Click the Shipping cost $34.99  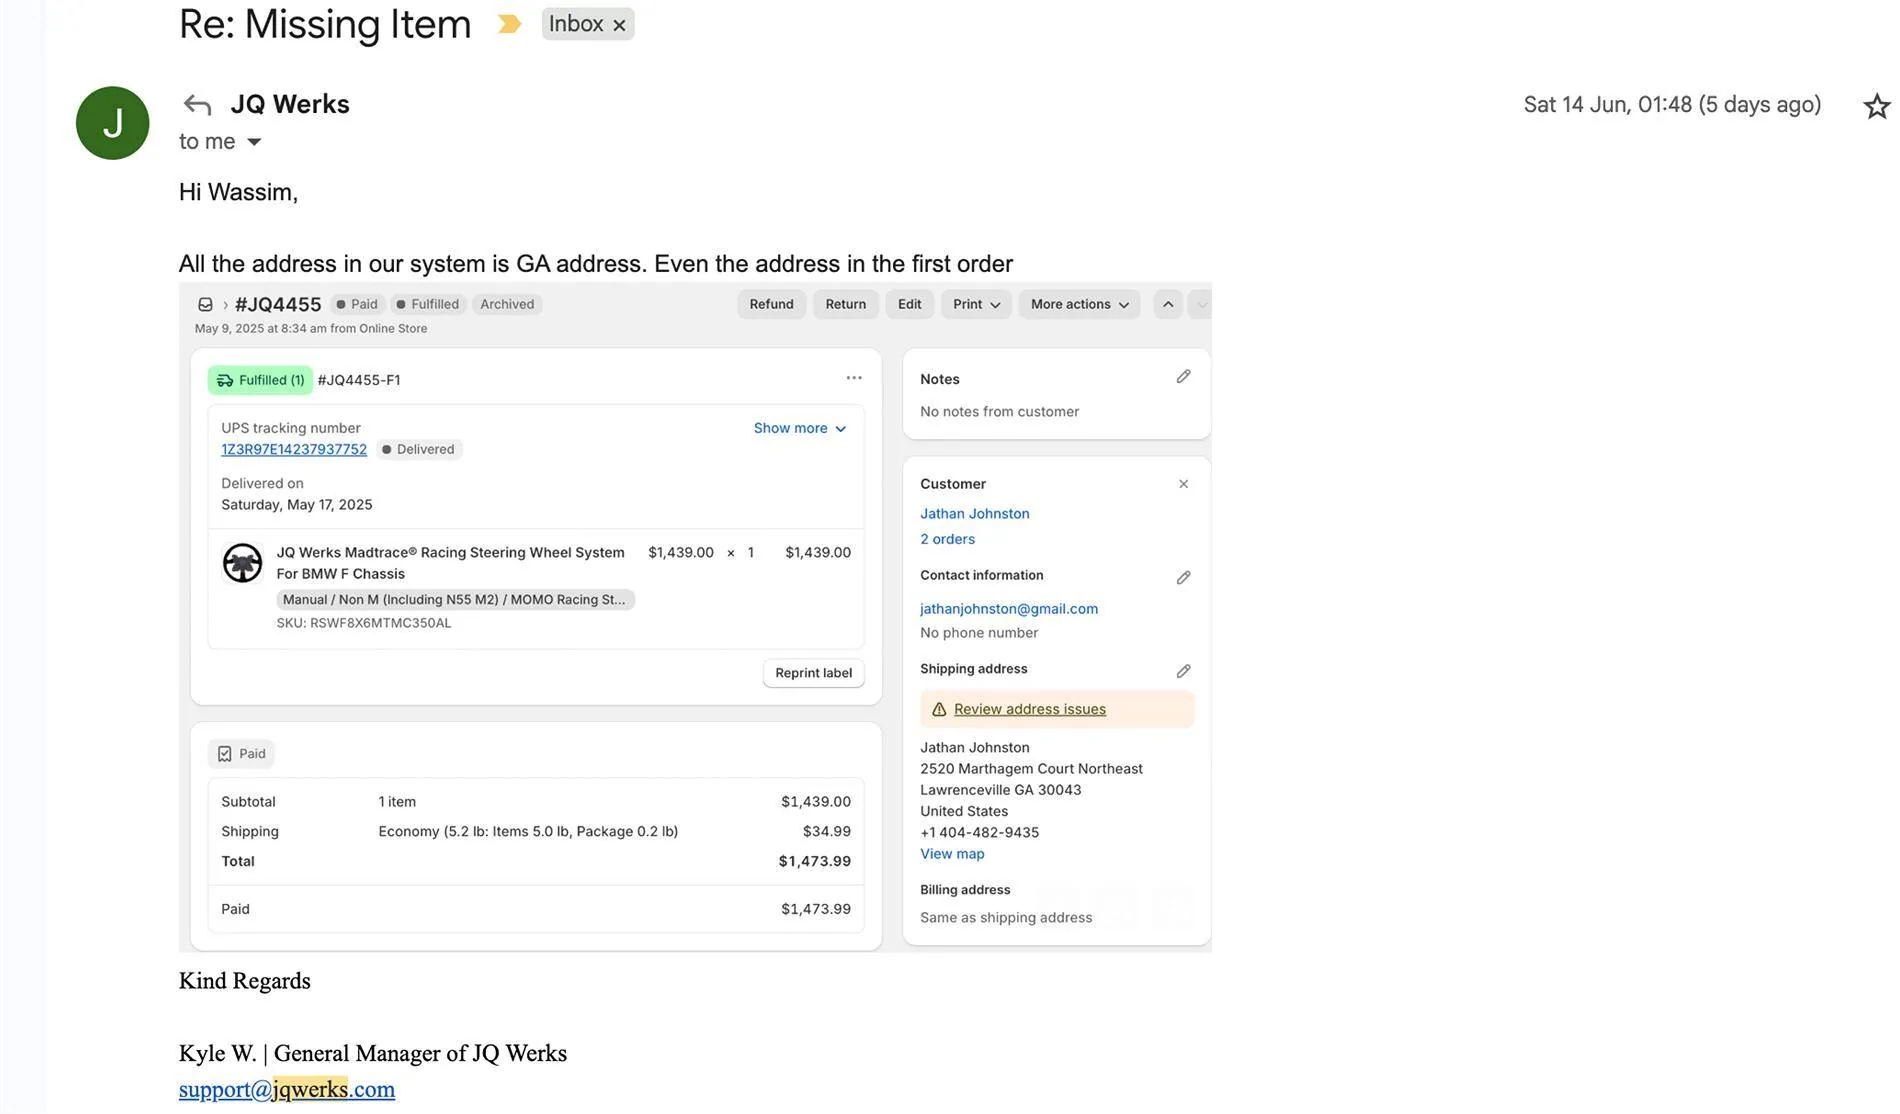tap(827, 832)
